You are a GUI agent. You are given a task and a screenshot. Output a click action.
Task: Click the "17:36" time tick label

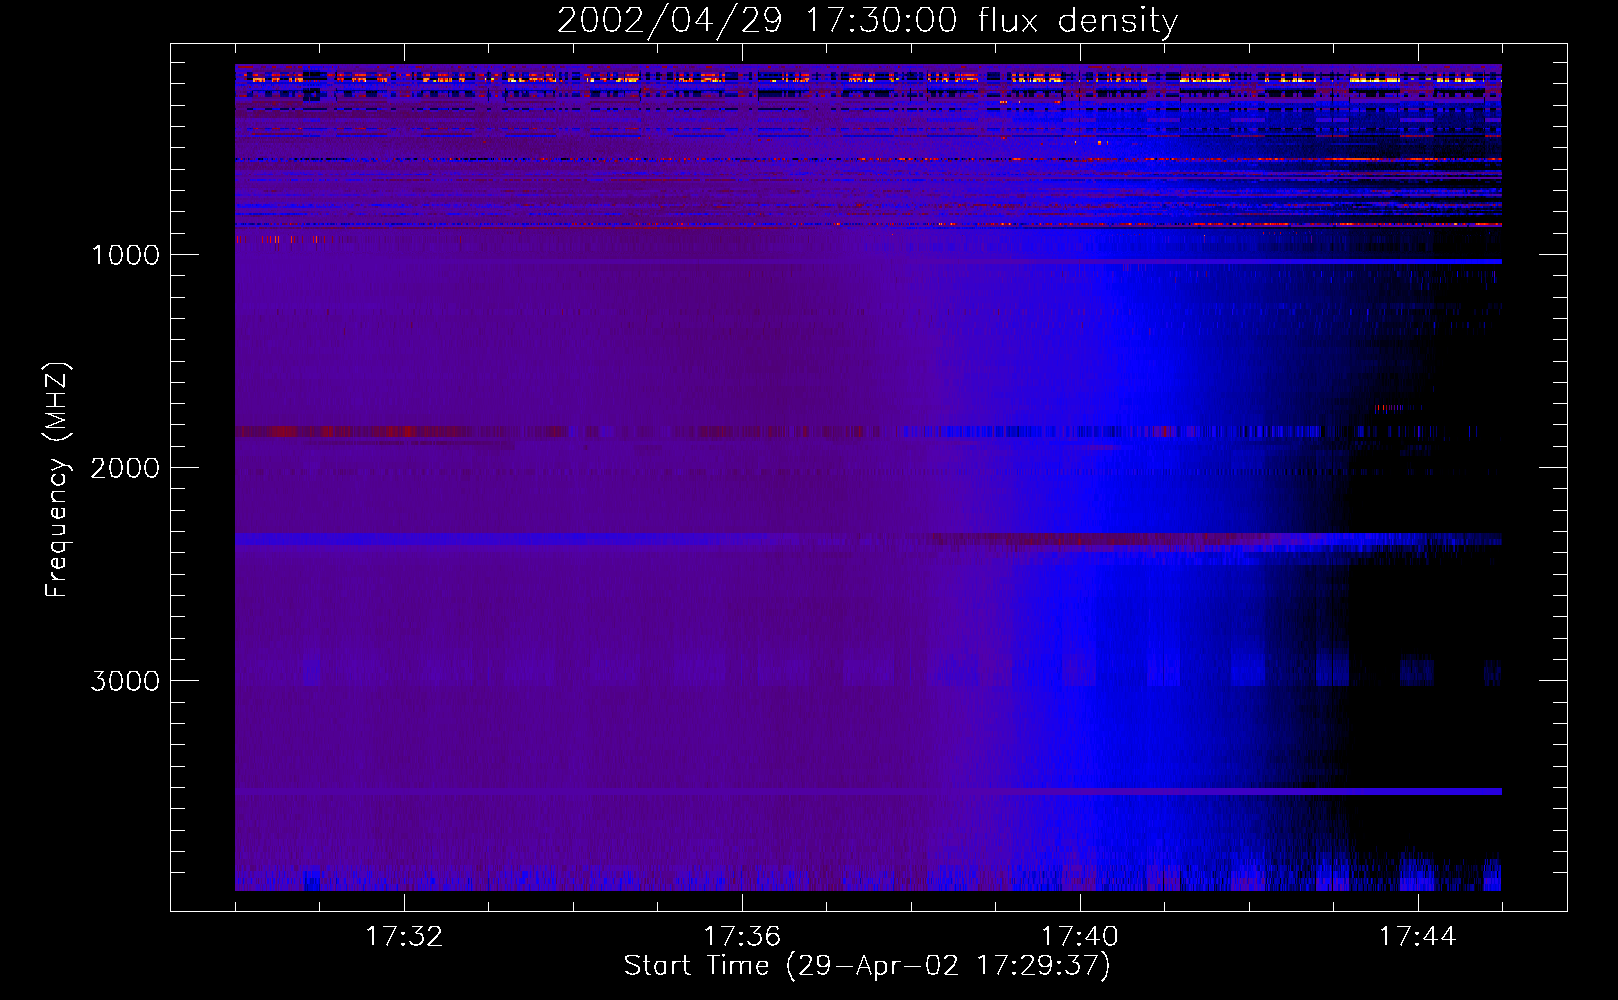point(742,937)
